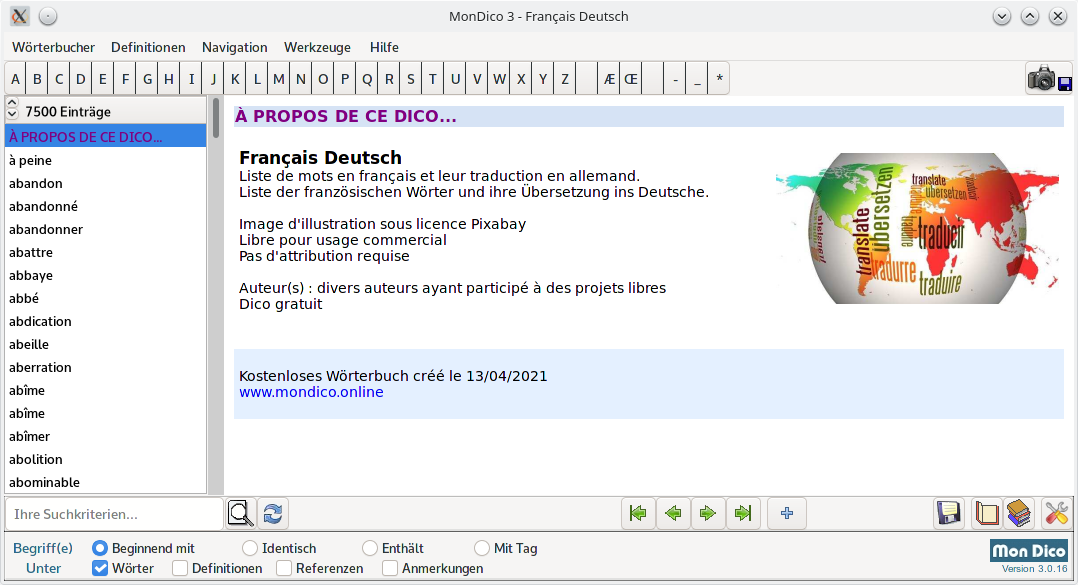Select the entry 'abolition'

(106, 460)
